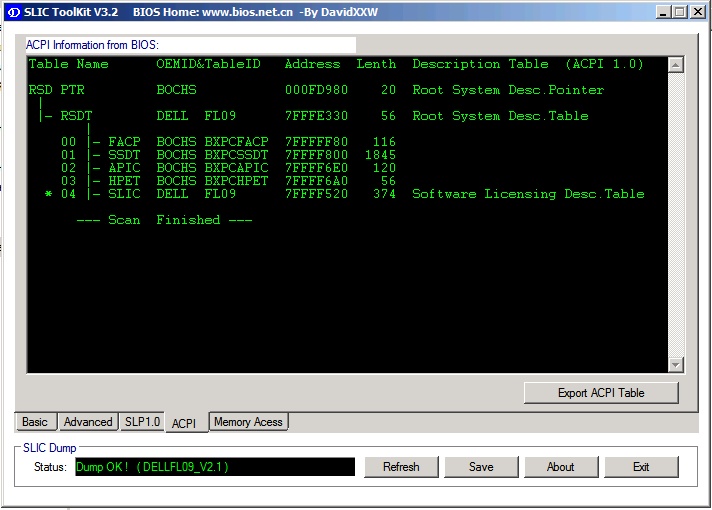The width and height of the screenshot is (712, 510).
Task: Click the scrollbar up arrow
Action: (x=676, y=65)
